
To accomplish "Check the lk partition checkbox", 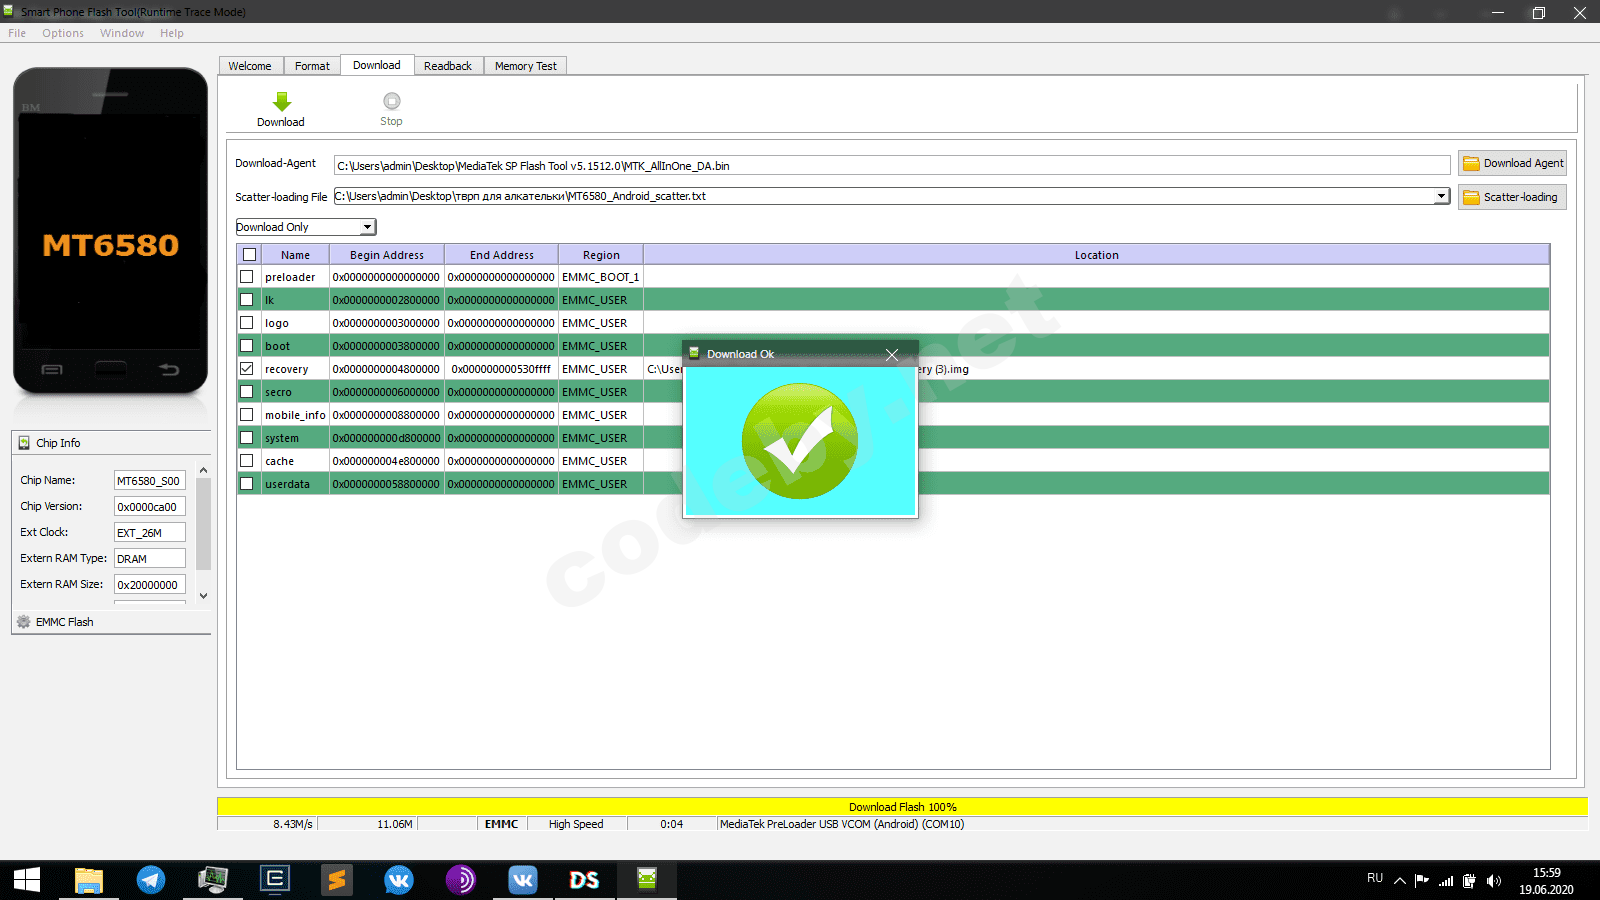I will (x=247, y=300).
